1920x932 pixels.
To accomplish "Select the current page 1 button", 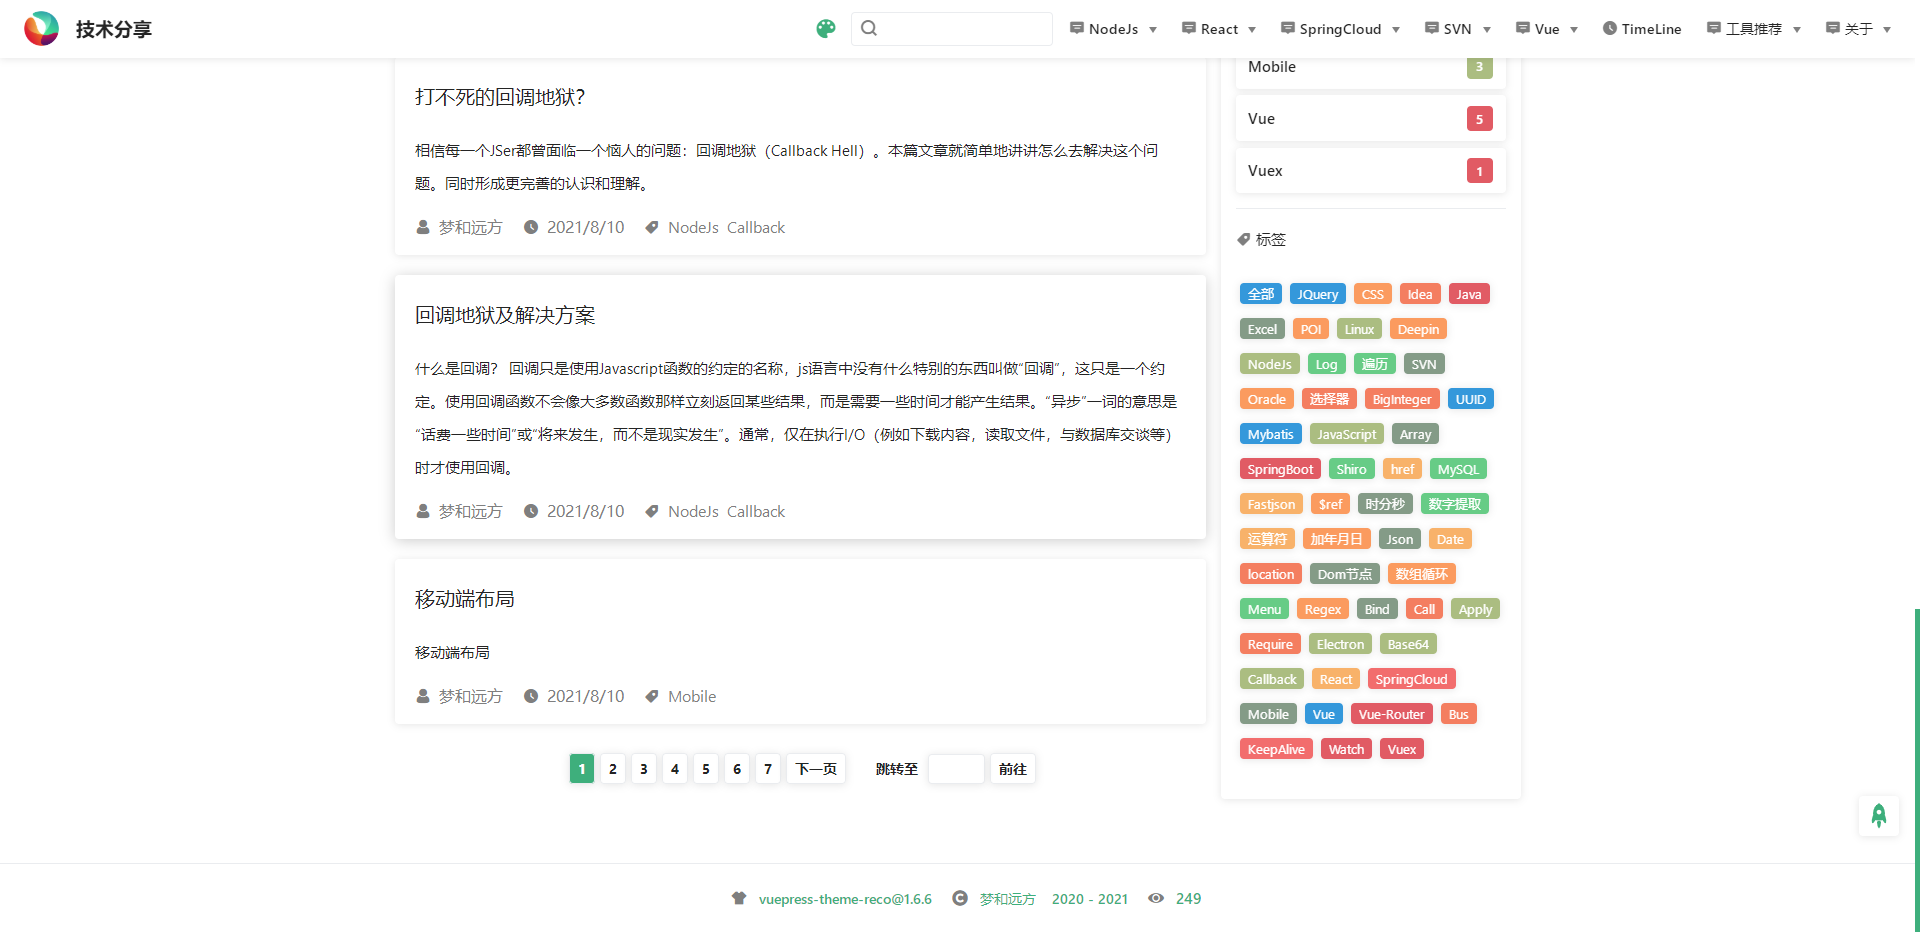I will click(582, 768).
